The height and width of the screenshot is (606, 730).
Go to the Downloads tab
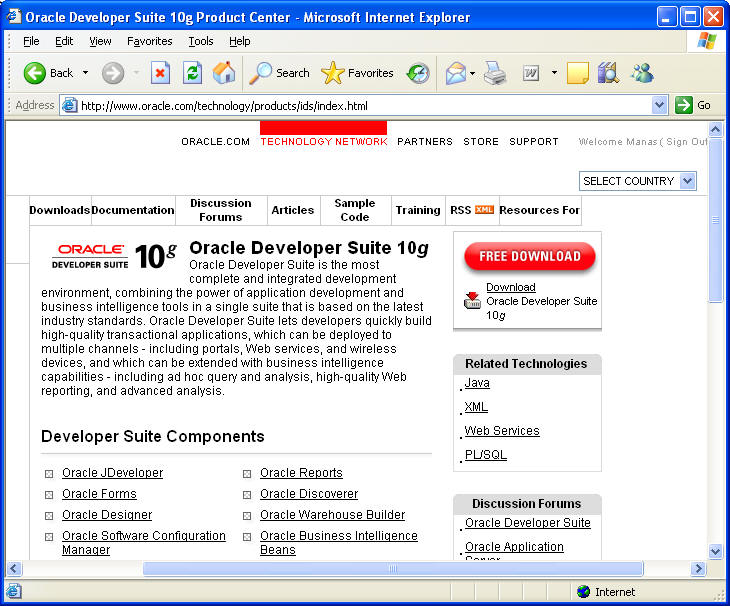point(60,210)
